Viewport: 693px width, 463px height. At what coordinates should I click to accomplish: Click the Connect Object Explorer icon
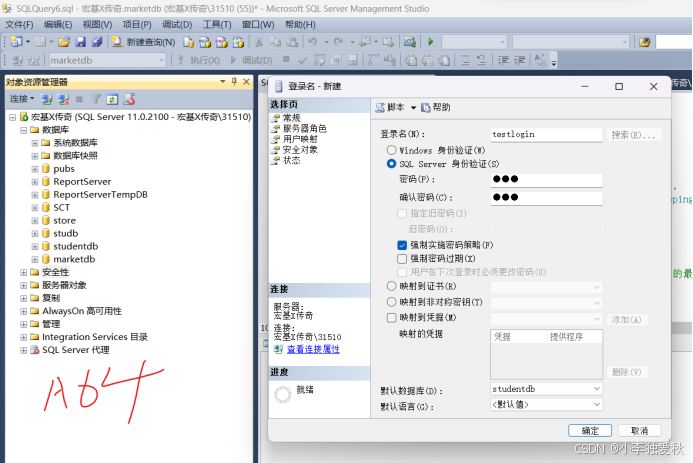[x=47, y=99]
